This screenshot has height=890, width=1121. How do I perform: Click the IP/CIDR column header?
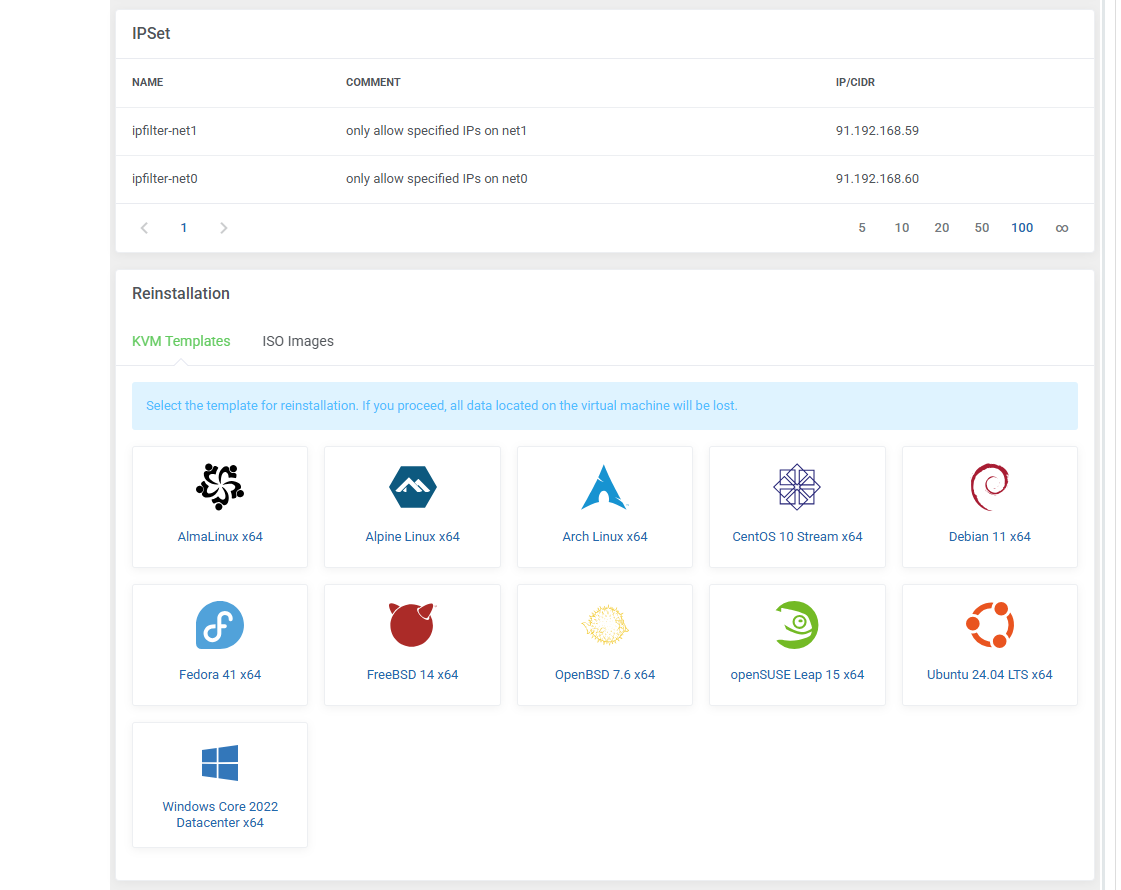(855, 82)
